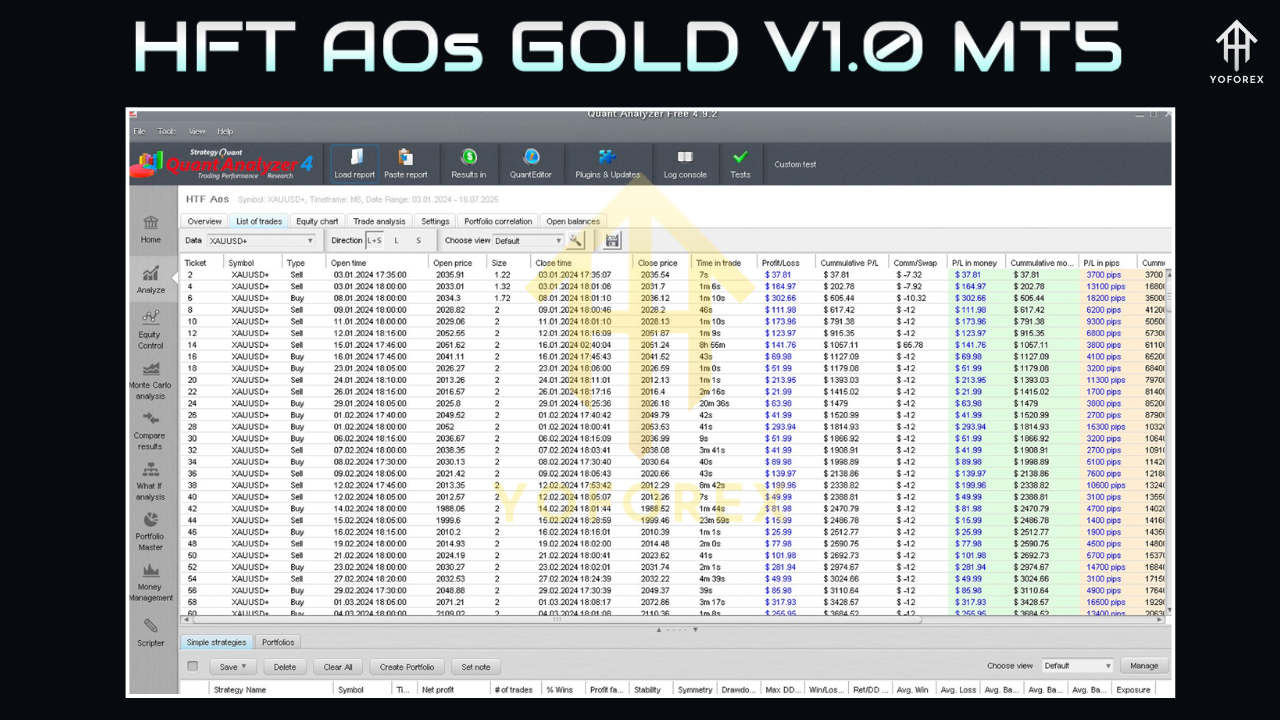1280x720 pixels.
Task: Run the Tests tool
Action: (740, 163)
